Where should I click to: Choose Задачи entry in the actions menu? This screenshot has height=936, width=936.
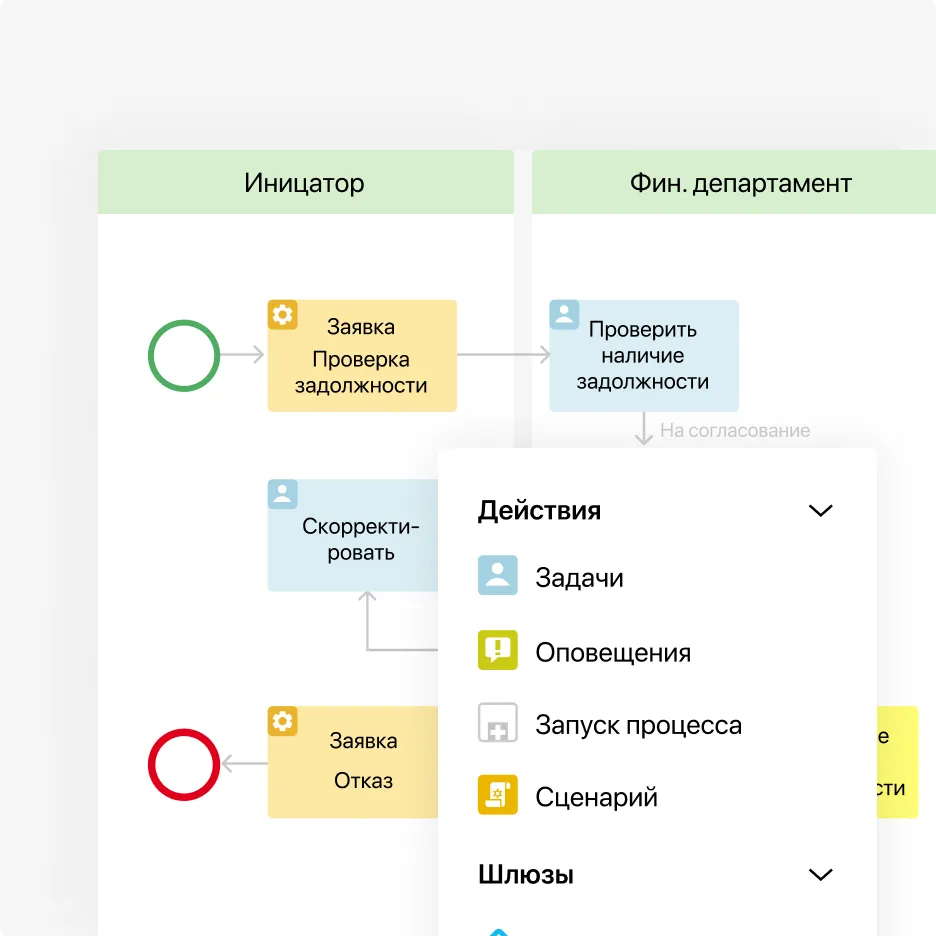pyautogui.click(x=581, y=577)
